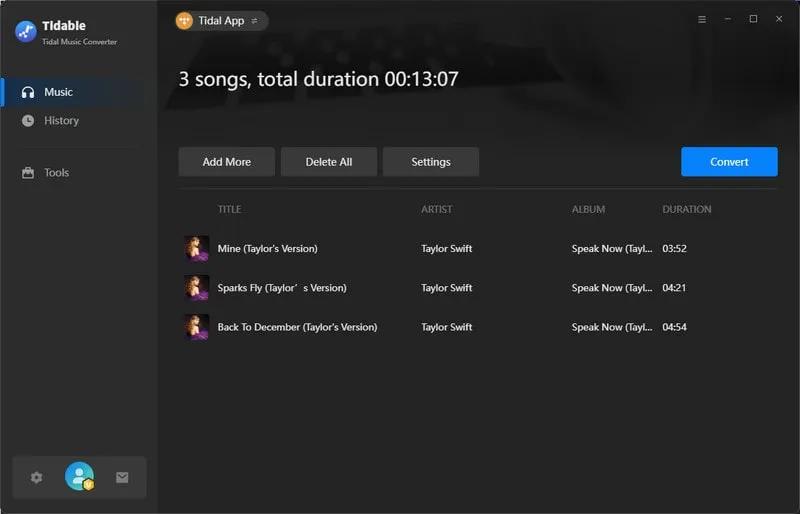800x514 pixels.
Task: Click the clock icon next to History
Action: pyautogui.click(x=28, y=120)
